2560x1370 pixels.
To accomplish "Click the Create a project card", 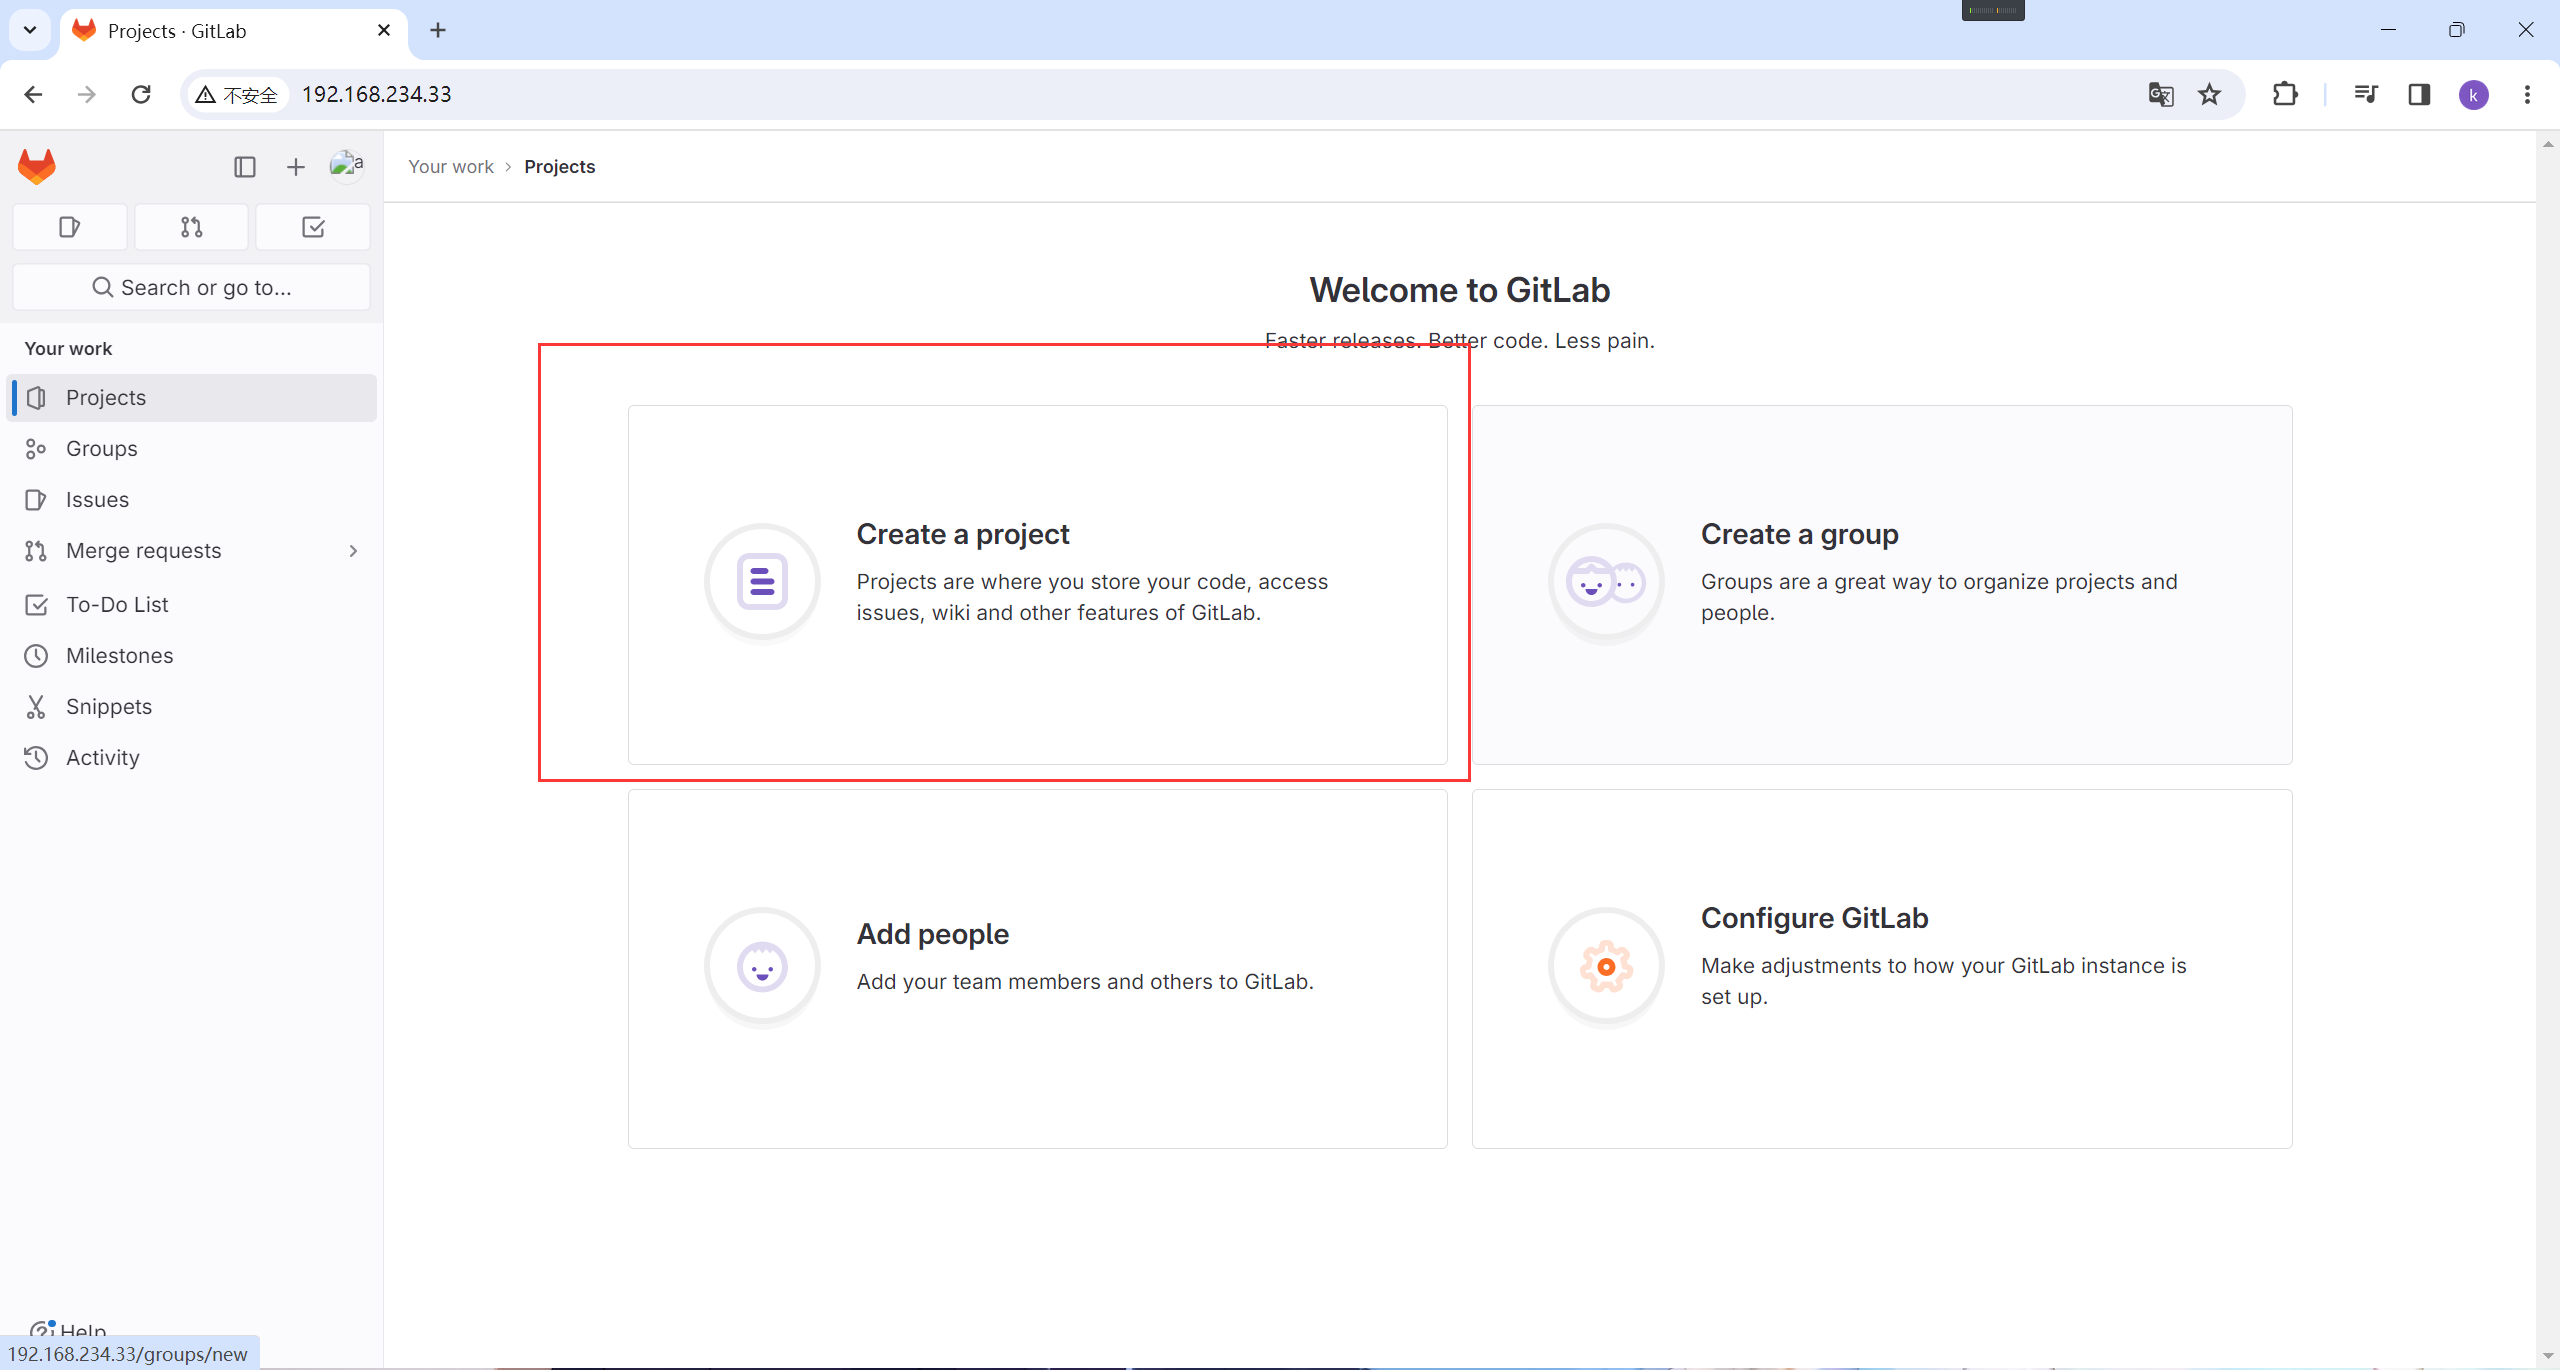I will 1038,585.
